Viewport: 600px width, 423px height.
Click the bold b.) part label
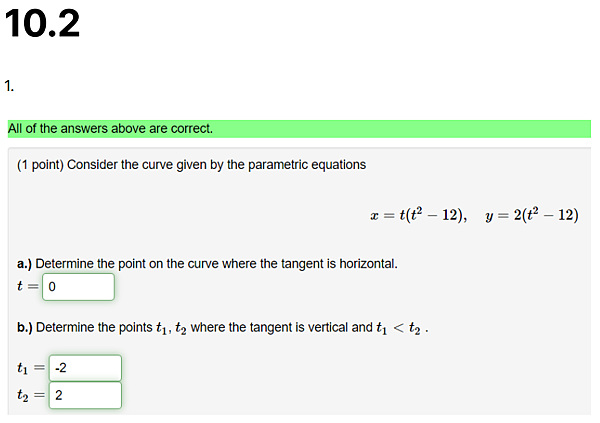(x=24, y=327)
